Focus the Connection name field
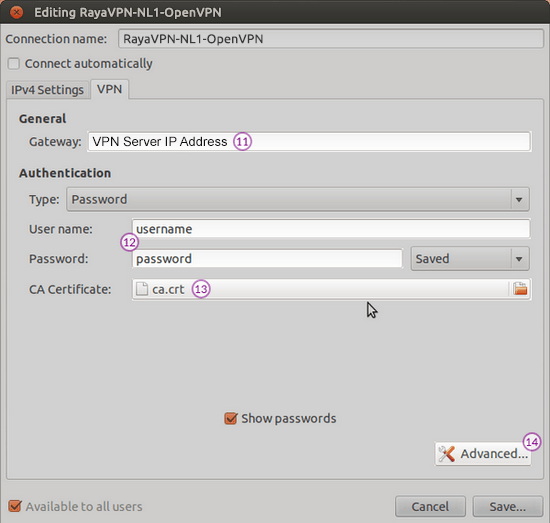 331,39
